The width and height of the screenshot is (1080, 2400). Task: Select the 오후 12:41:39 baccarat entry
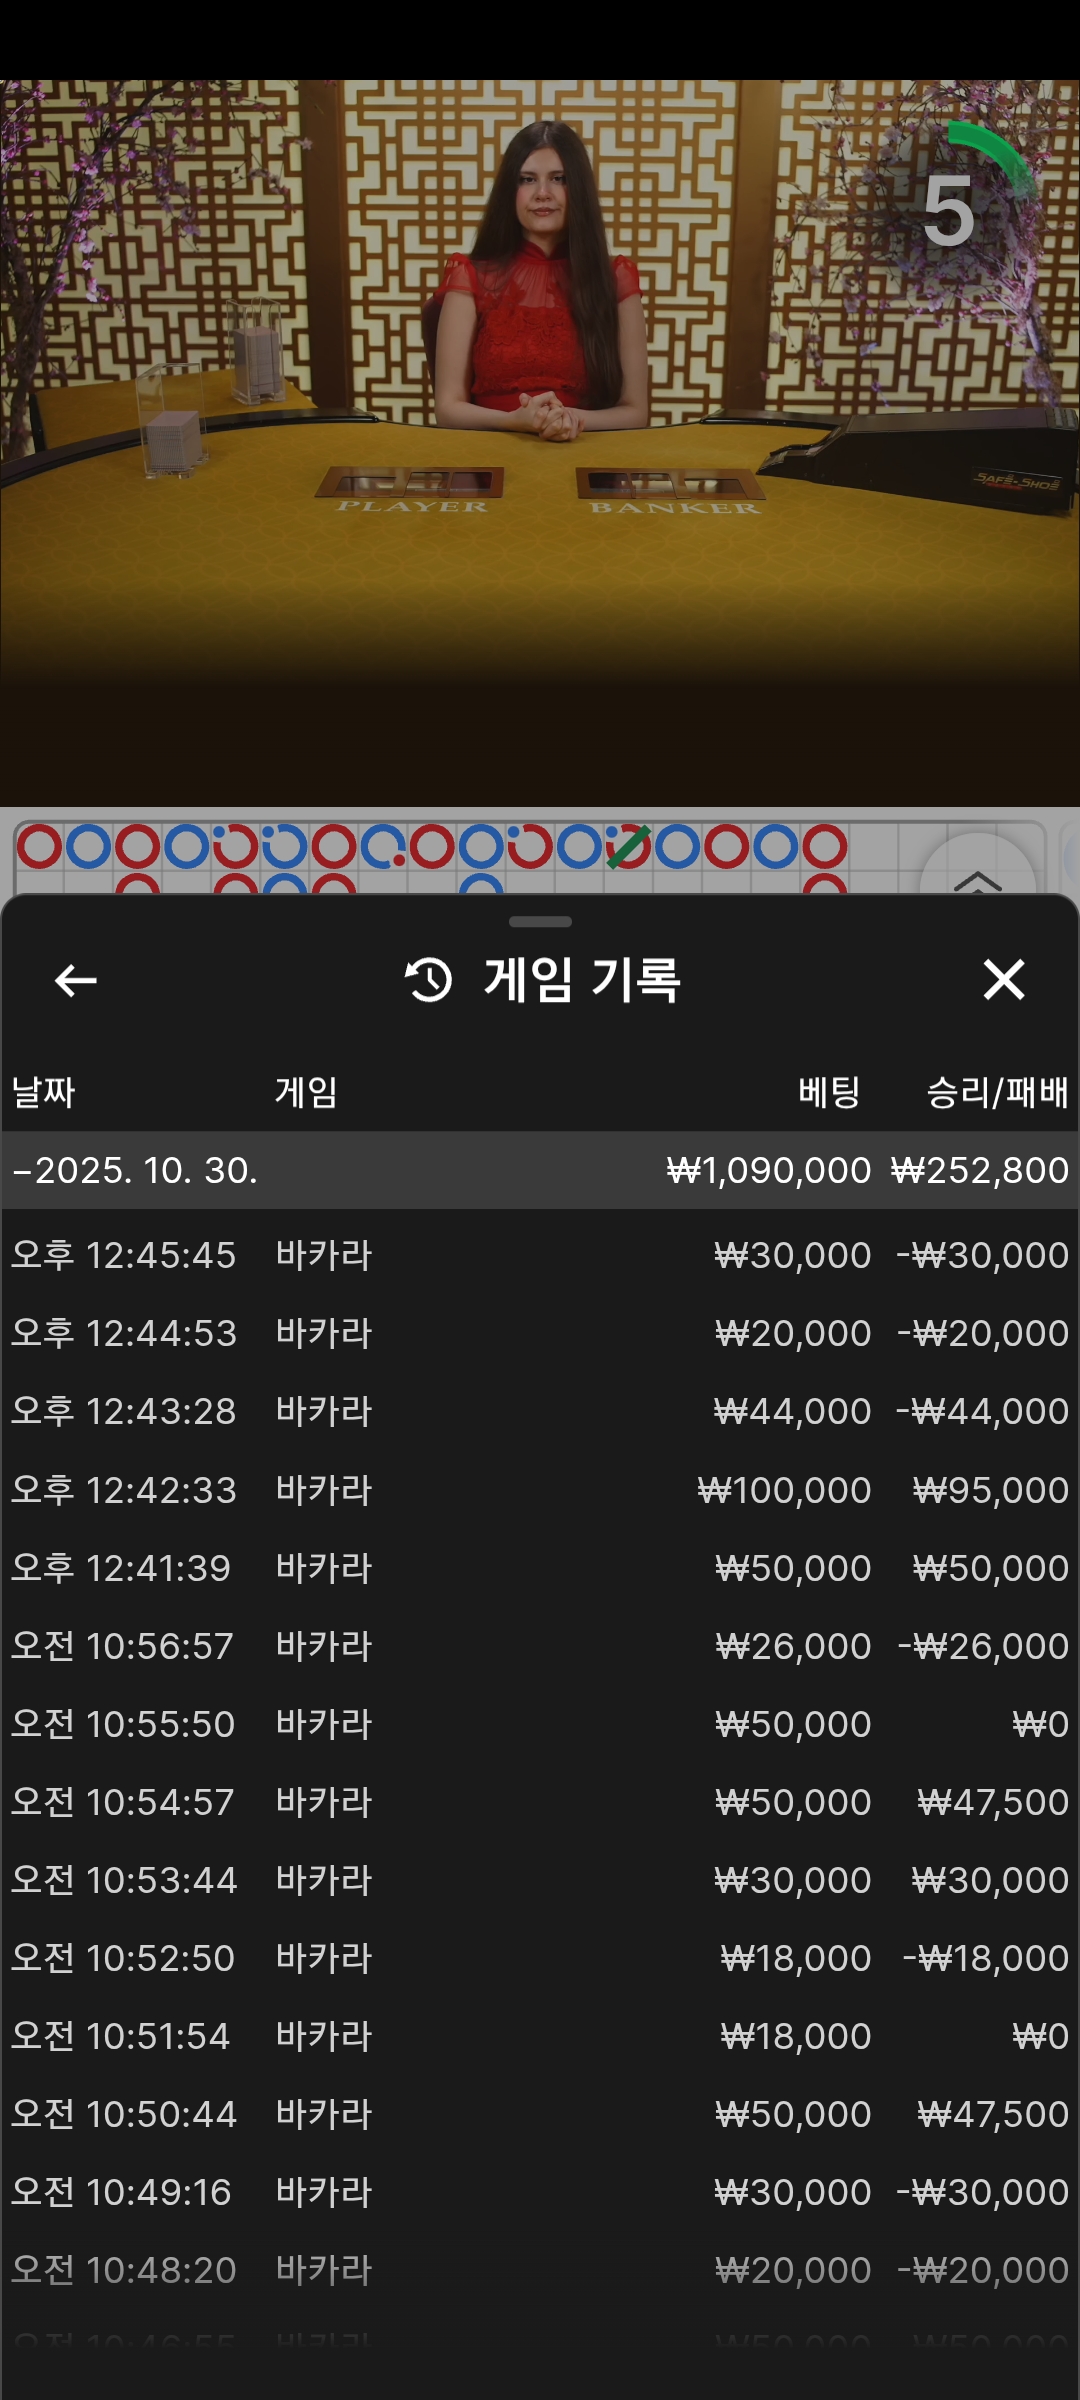coord(540,1568)
